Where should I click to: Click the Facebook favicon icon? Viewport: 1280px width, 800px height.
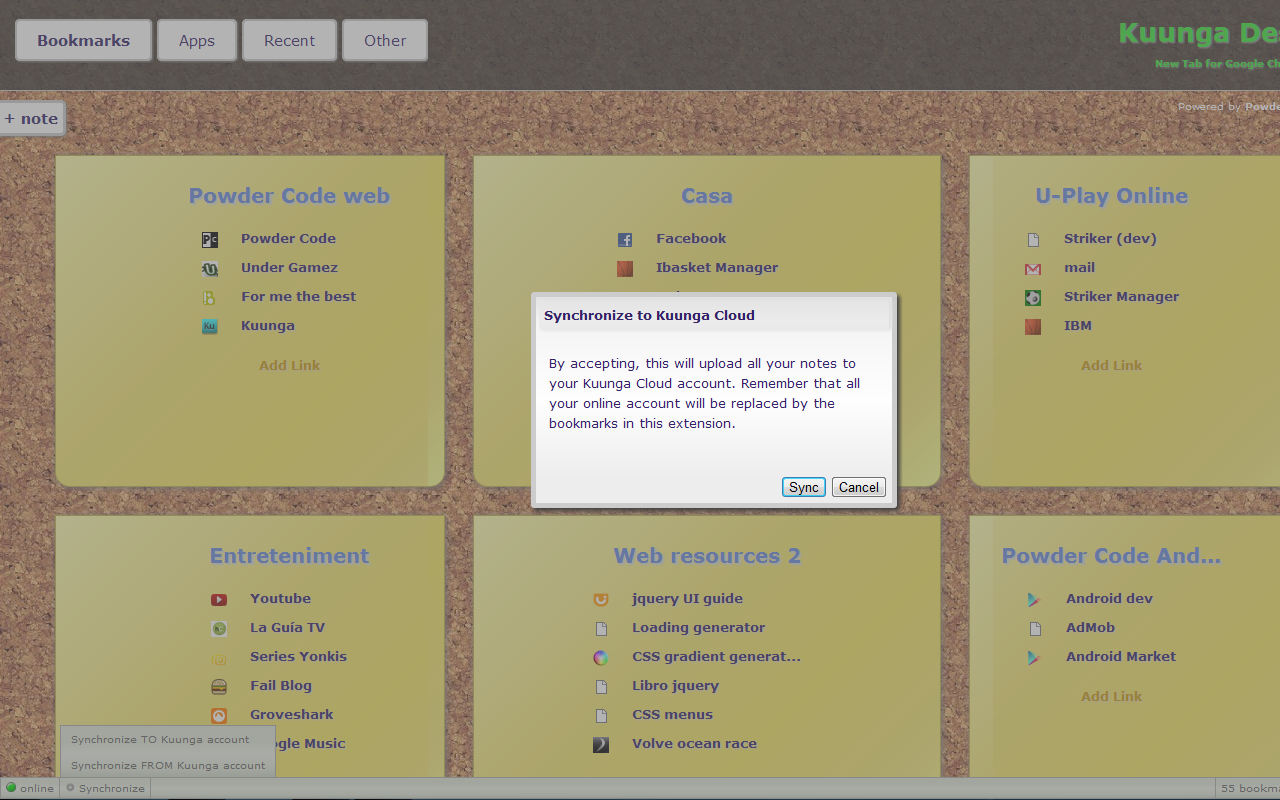(625, 240)
